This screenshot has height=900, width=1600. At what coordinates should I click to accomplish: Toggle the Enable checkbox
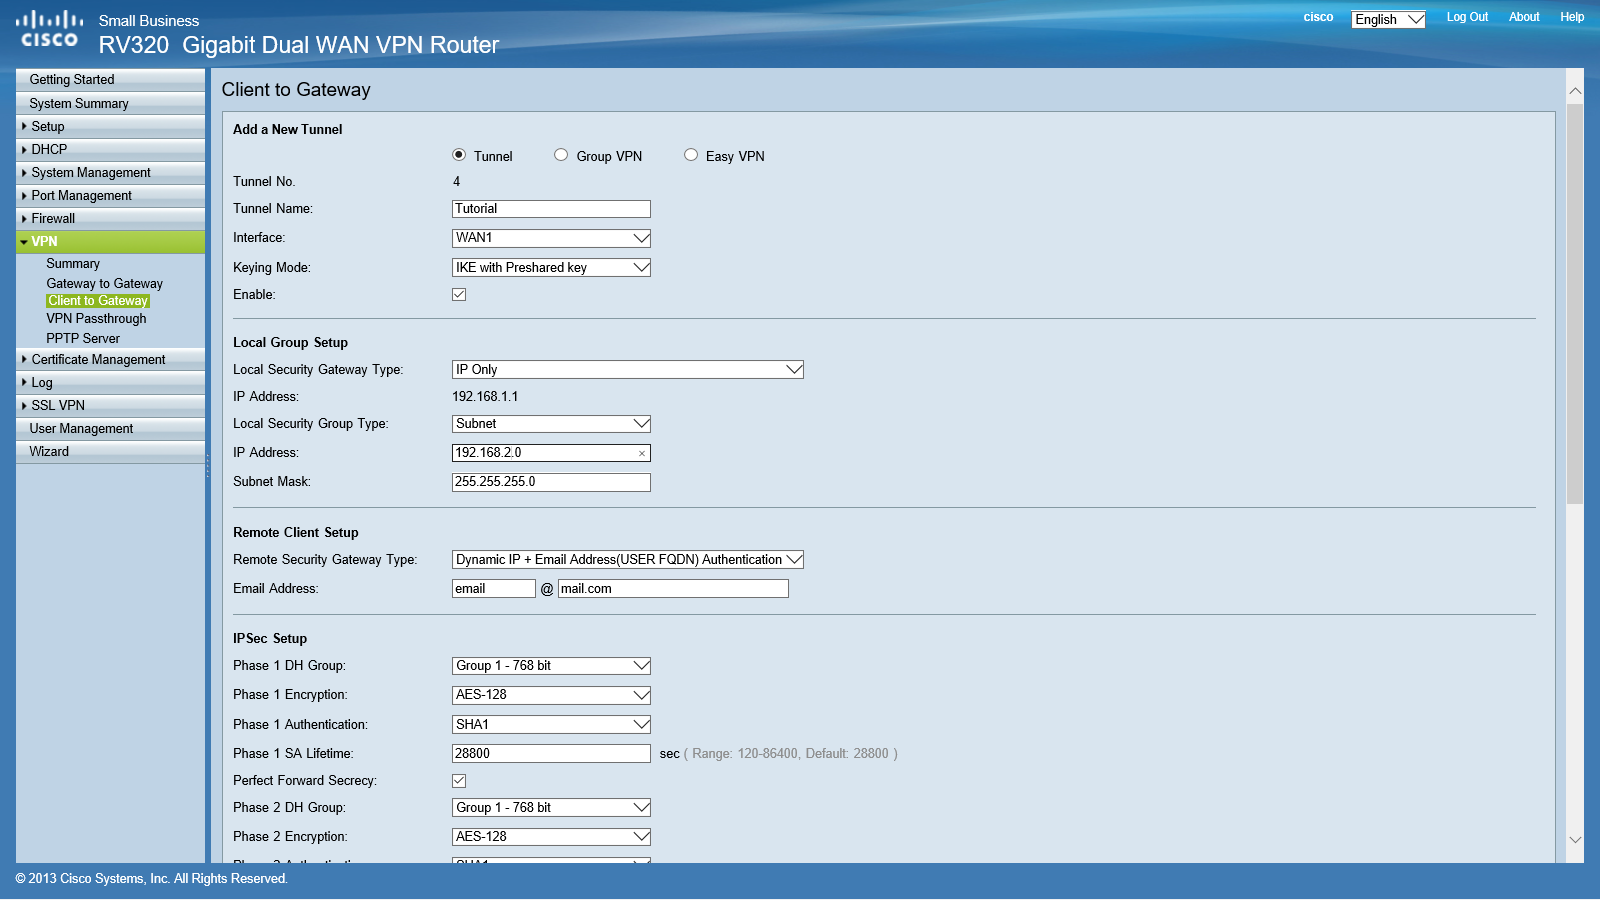point(459,295)
